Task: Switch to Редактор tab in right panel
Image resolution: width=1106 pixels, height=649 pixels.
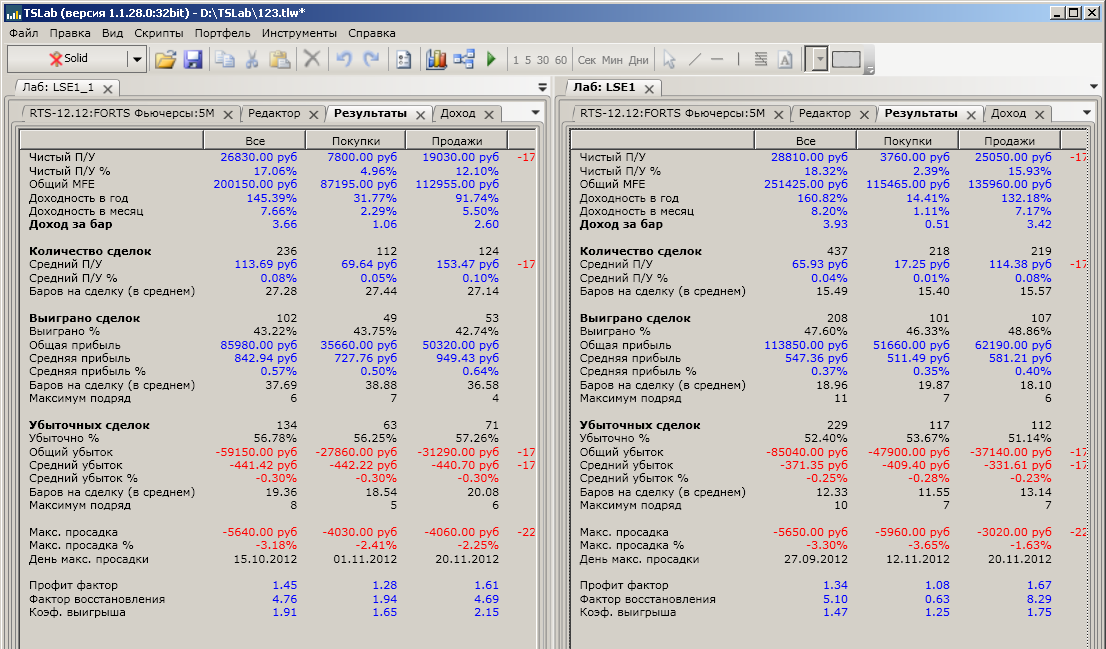Action: [825, 113]
